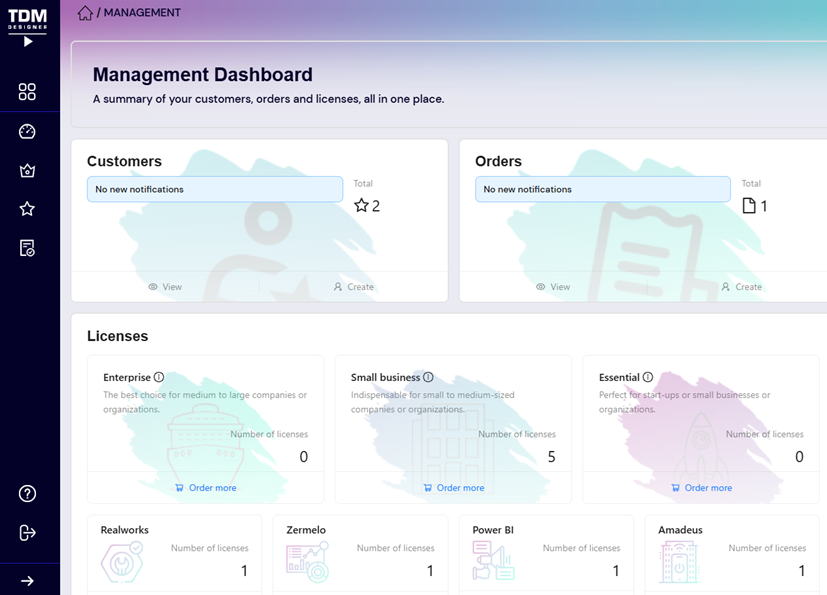The height and width of the screenshot is (595, 827).
Task: Click the home icon in breadcrumb
Action: (x=85, y=13)
